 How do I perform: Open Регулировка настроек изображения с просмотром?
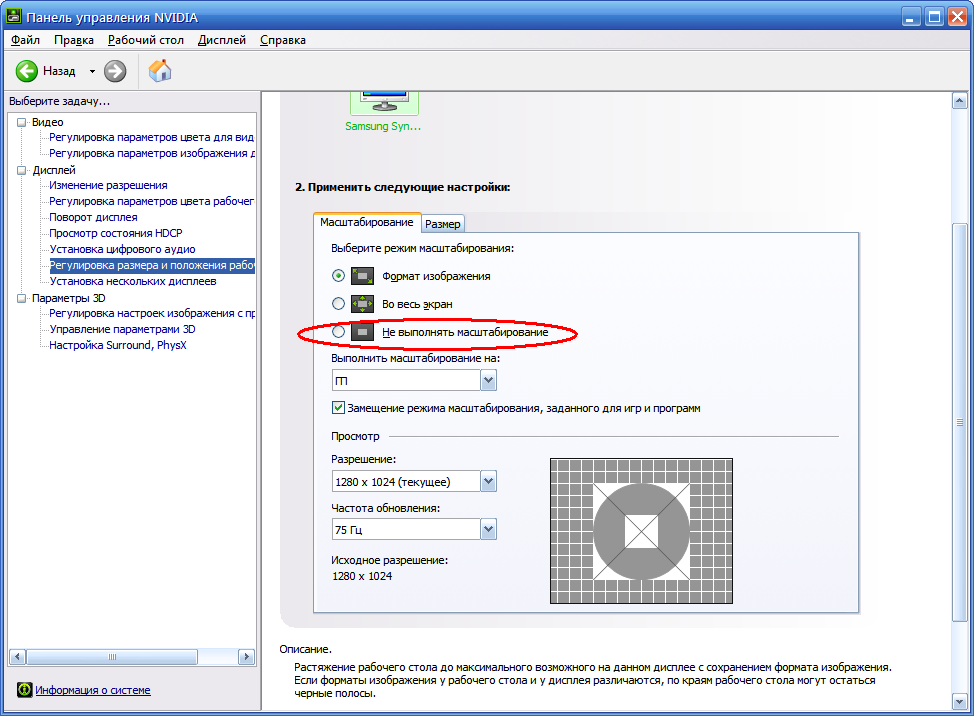click(152, 313)
